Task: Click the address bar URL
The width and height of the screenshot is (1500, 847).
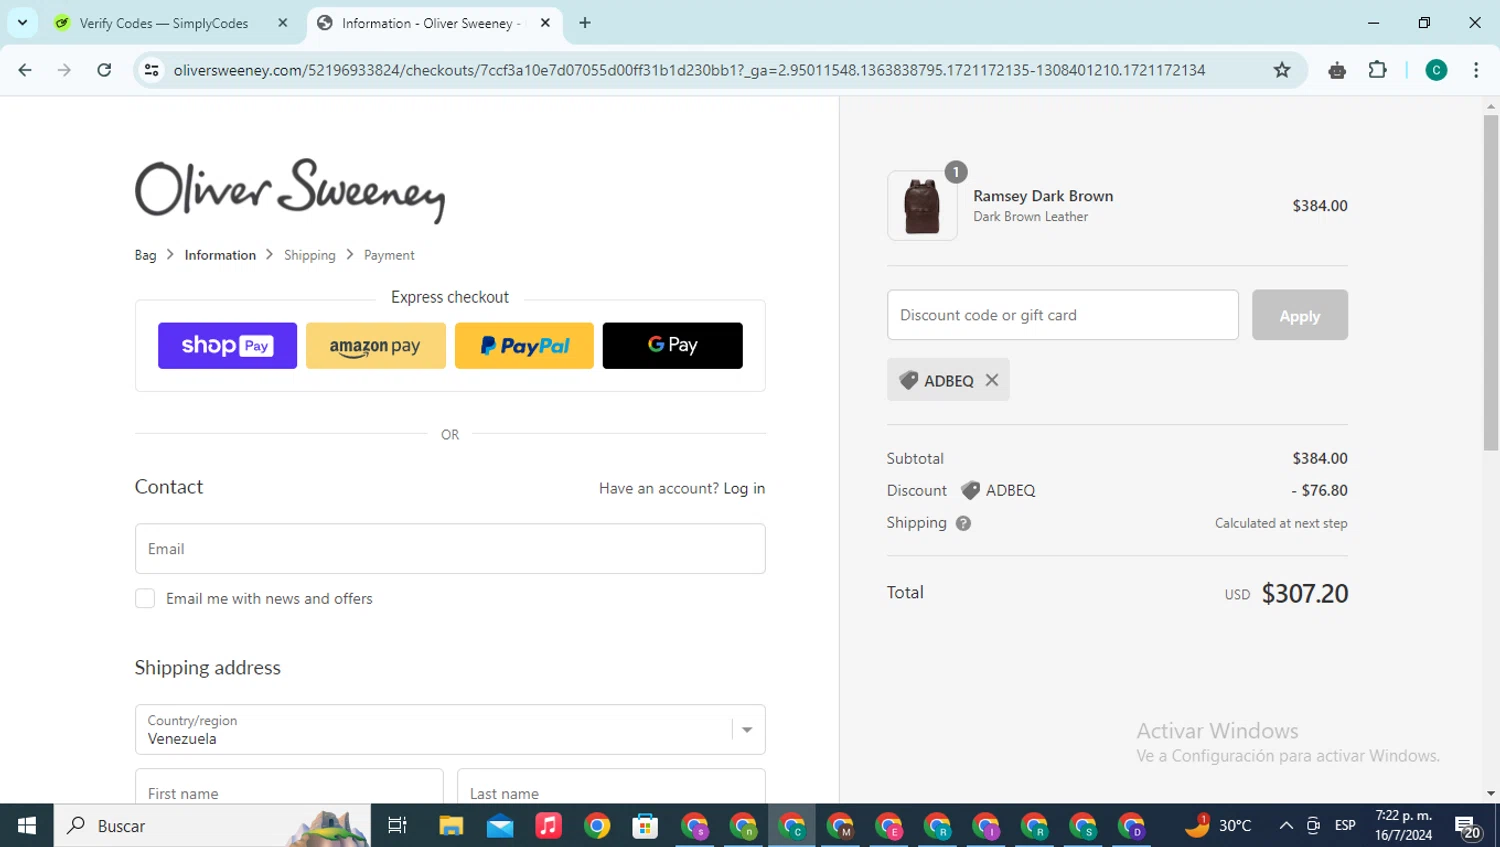Action: (x=689, y=70)
